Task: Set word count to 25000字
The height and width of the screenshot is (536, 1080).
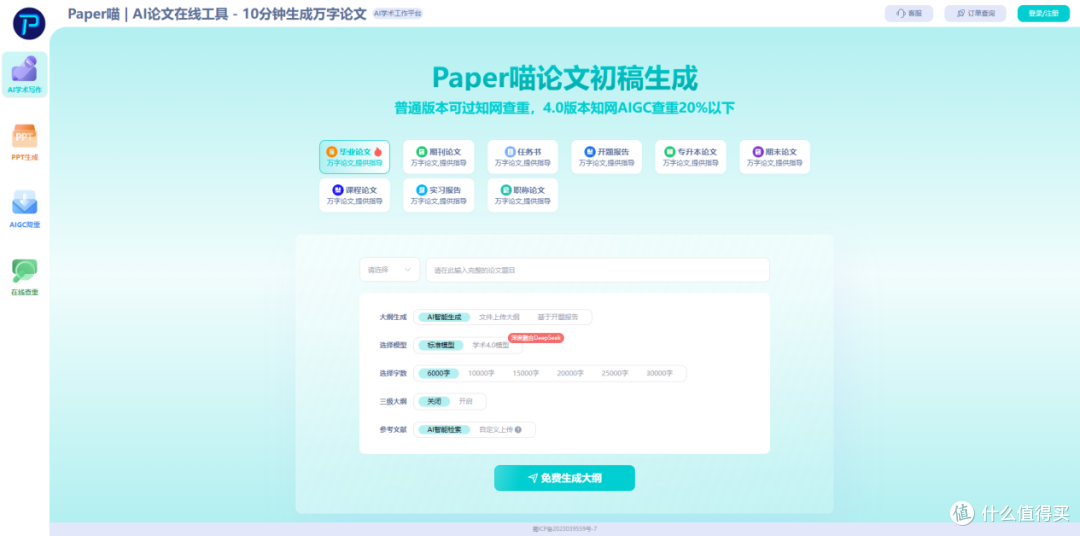Action: point(615,373)
